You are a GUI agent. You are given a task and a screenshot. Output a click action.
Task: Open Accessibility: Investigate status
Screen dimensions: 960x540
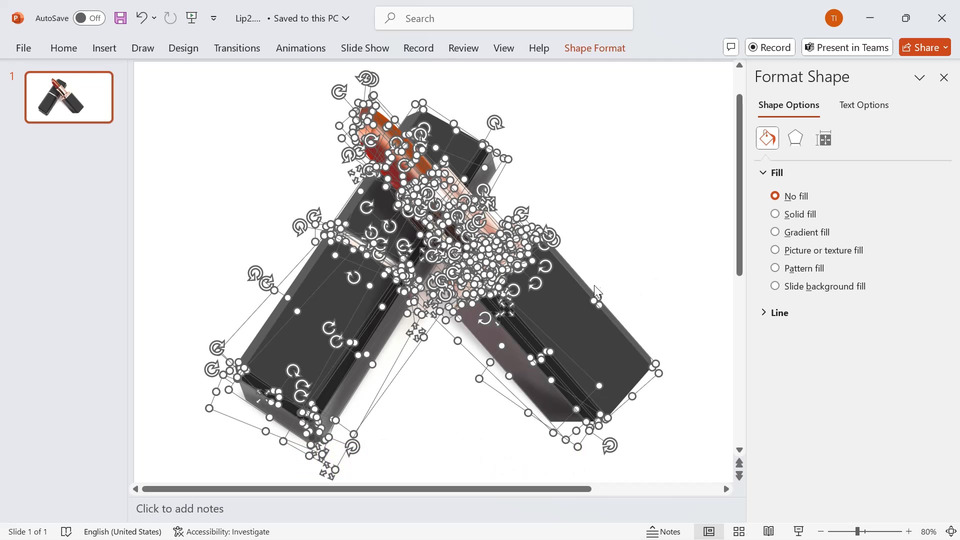tap(222, 531)
